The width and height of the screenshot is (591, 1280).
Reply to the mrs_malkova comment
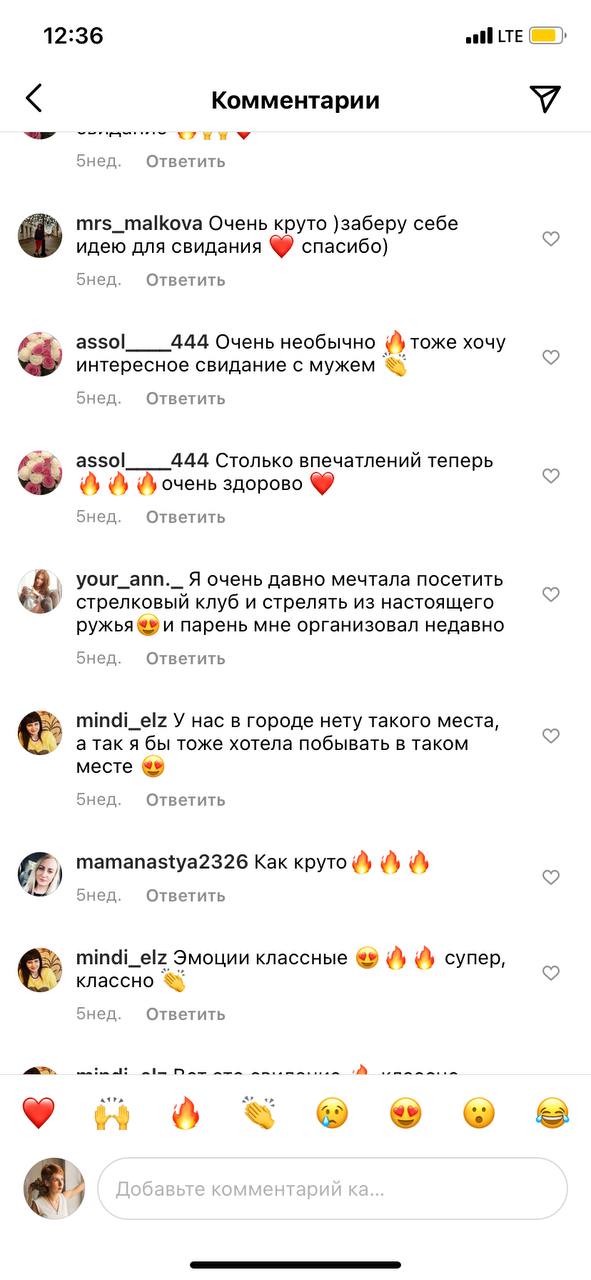coord(185,280)
